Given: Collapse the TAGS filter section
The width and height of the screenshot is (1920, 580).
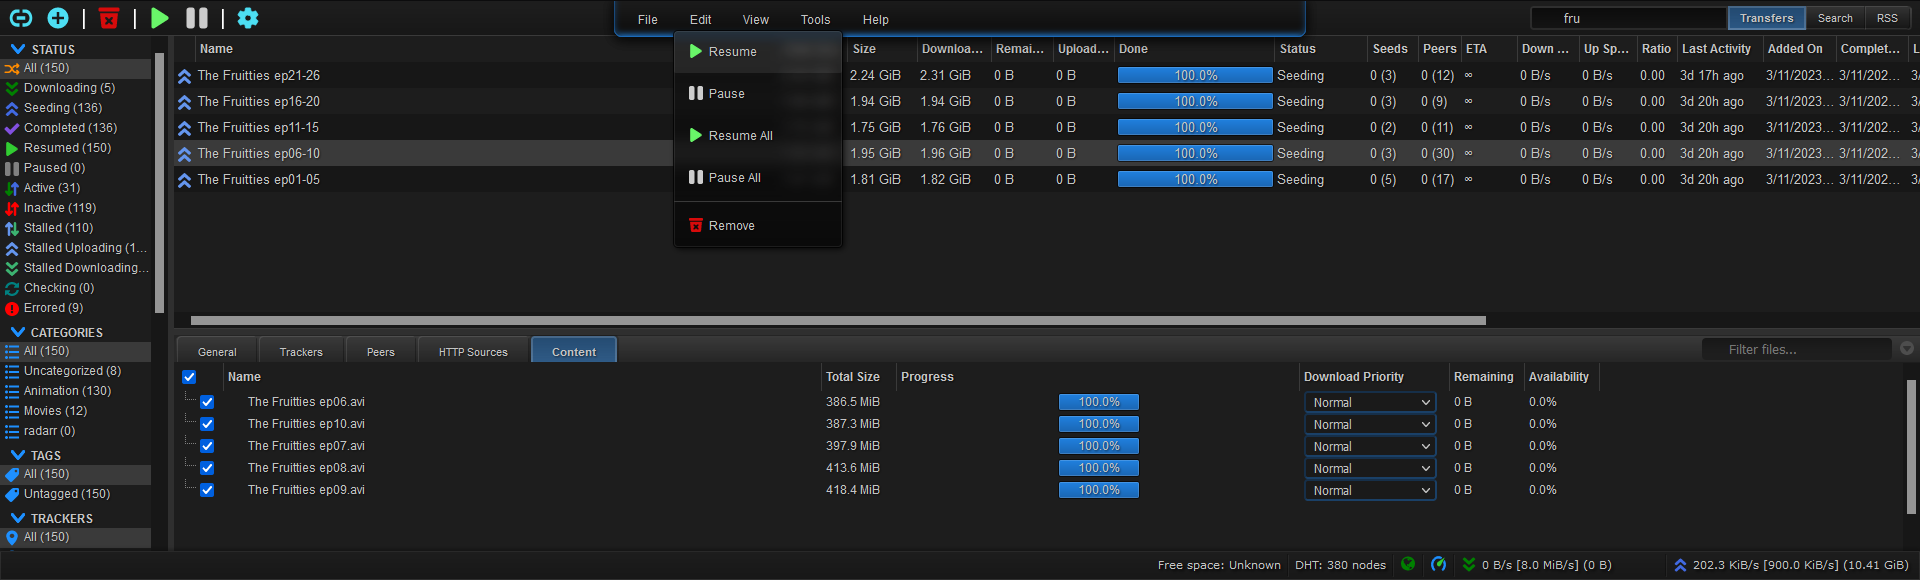Looking at the screenshot, I should pyautogui.click(x=18, y=455).
